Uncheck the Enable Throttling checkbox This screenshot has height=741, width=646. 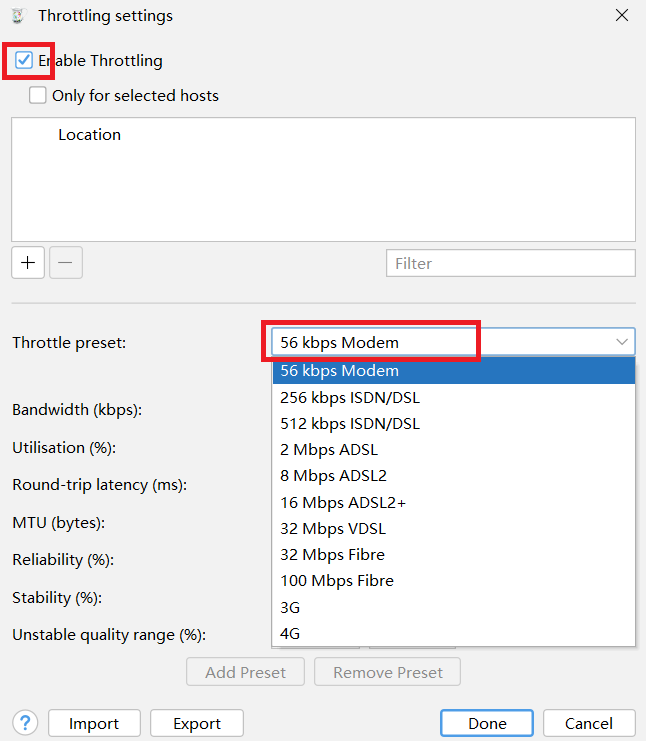pyautogui.click(x=24, y=60)
